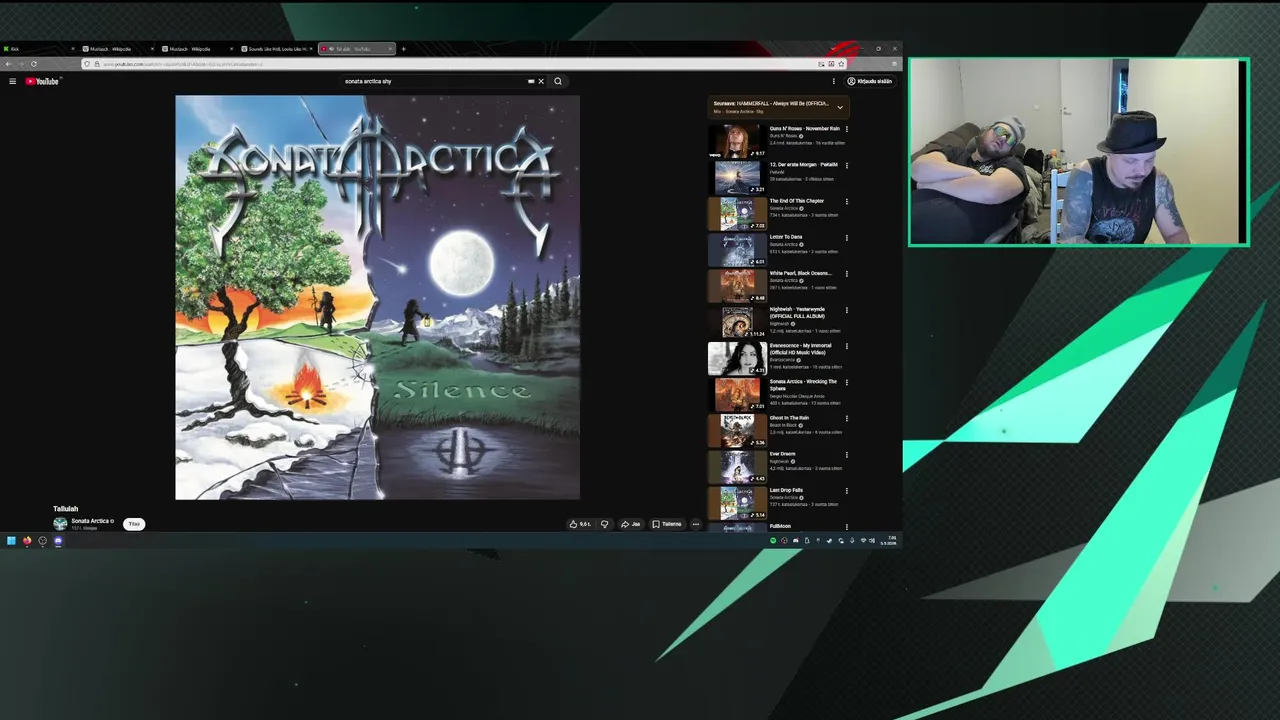Play 'Letter To Dana' from suggestions

point(786,237)
